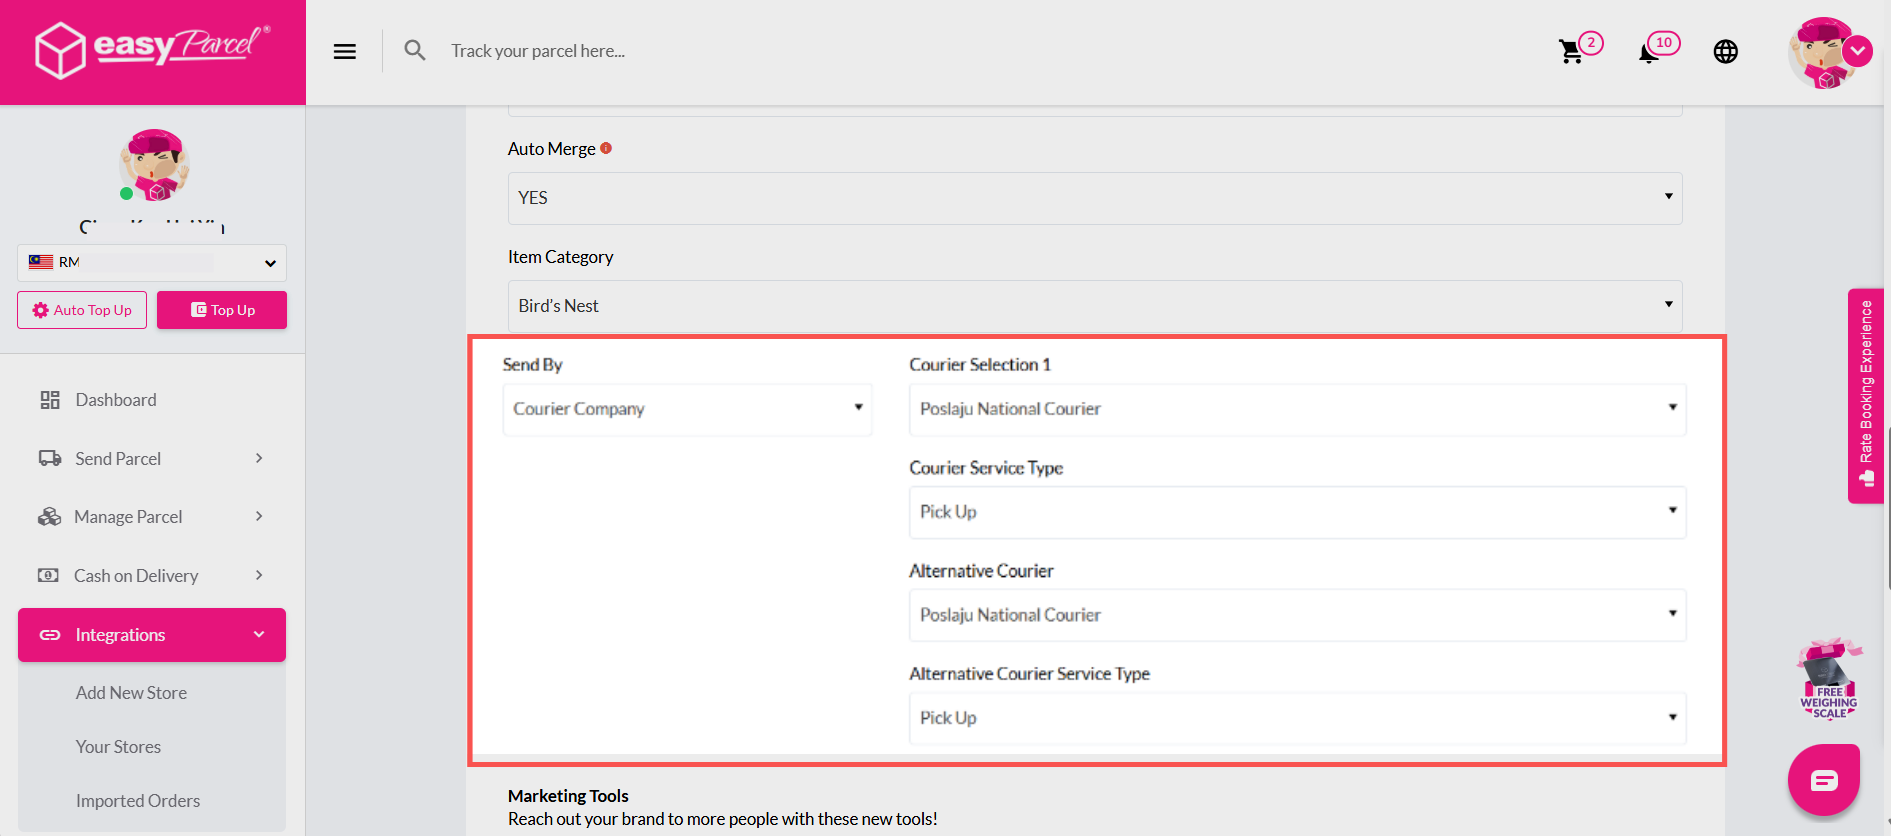
Task: Click the Cash on Delivery money icon
Action: click(x=48, y=575)
